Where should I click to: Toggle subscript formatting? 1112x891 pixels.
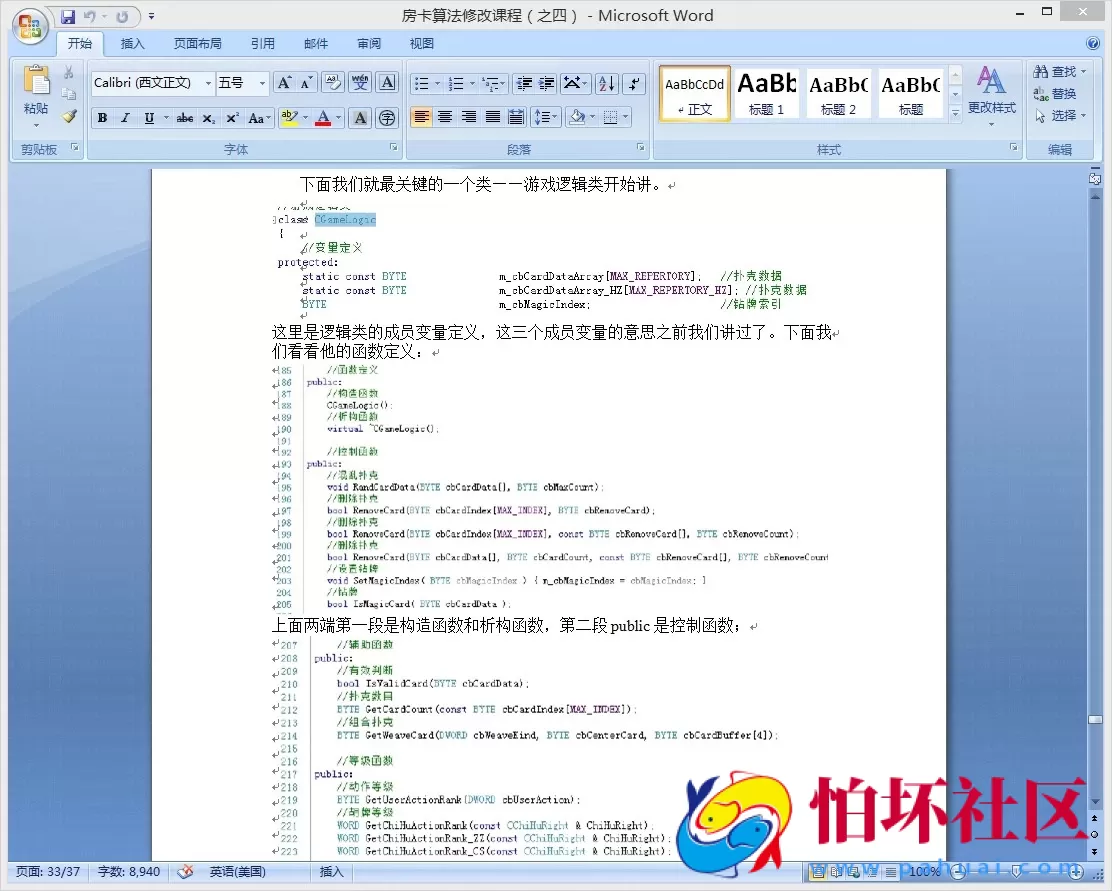tap(207, 117)
